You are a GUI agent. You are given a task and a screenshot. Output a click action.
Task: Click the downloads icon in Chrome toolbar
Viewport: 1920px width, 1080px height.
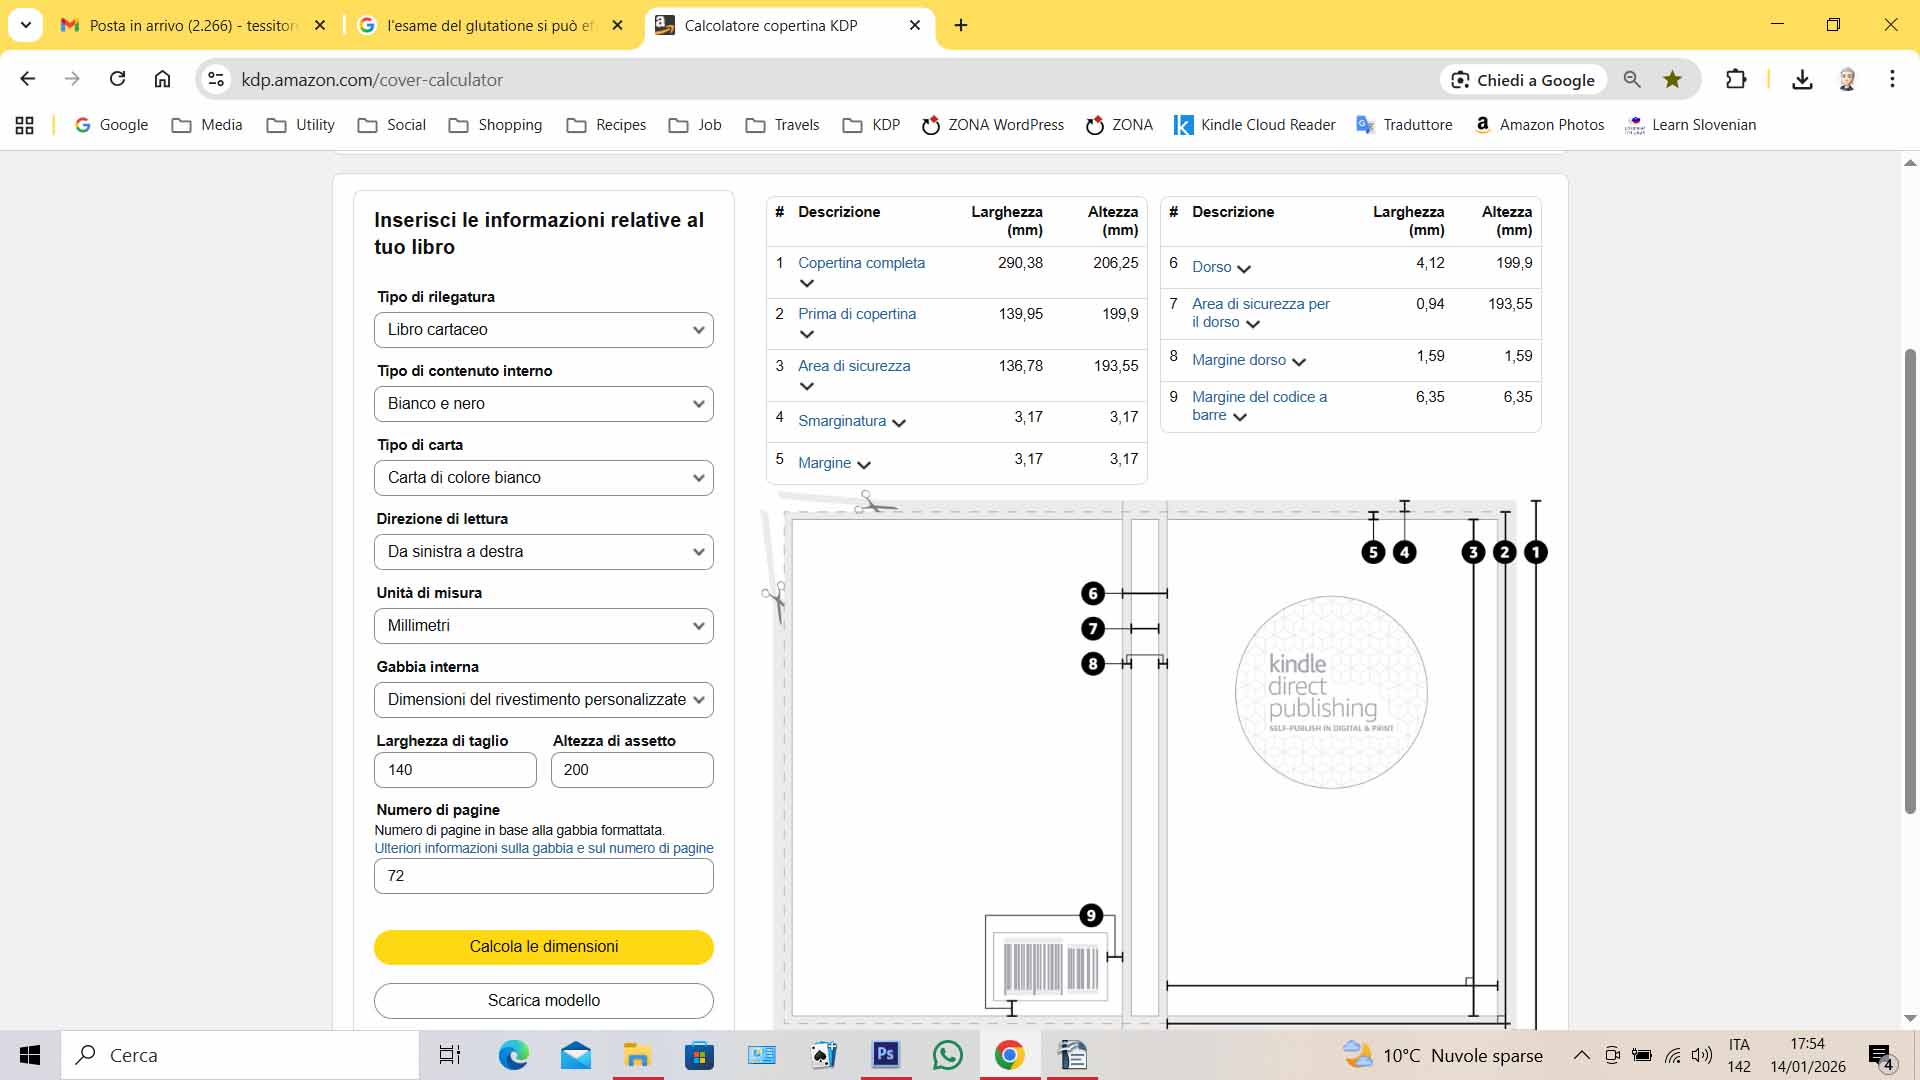(1802, 79)
